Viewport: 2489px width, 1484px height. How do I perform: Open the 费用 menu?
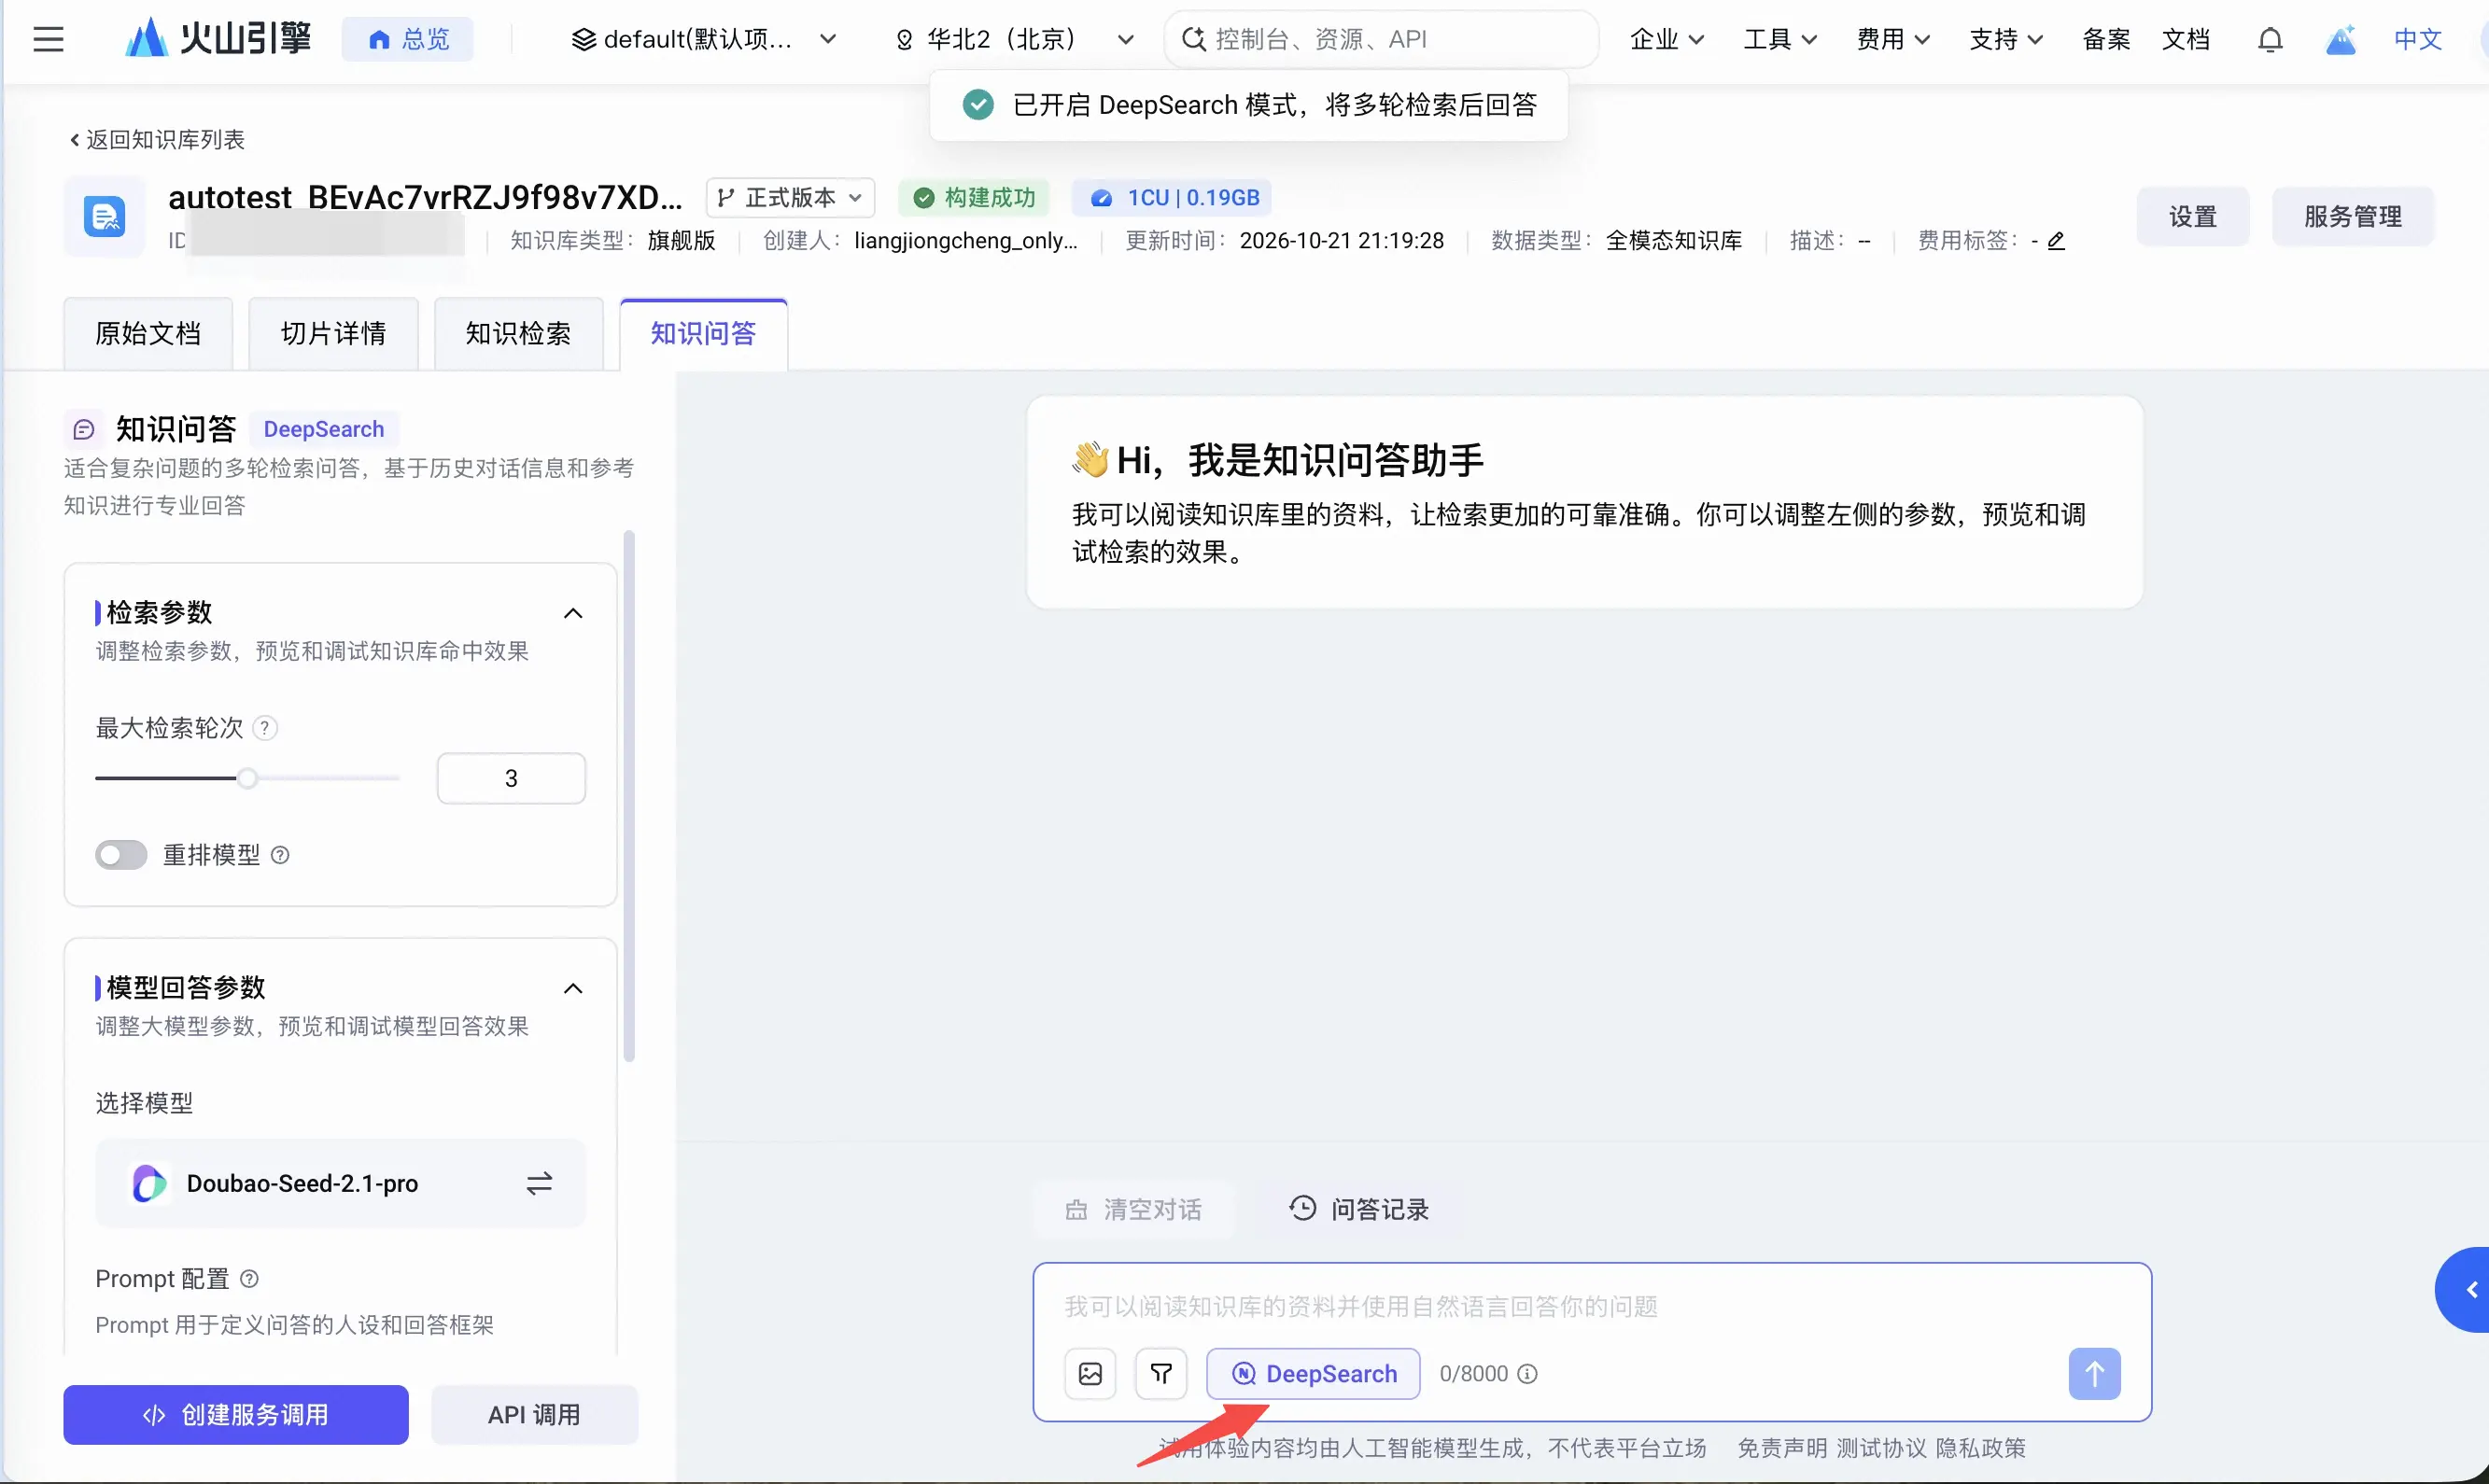(1892, 39)
